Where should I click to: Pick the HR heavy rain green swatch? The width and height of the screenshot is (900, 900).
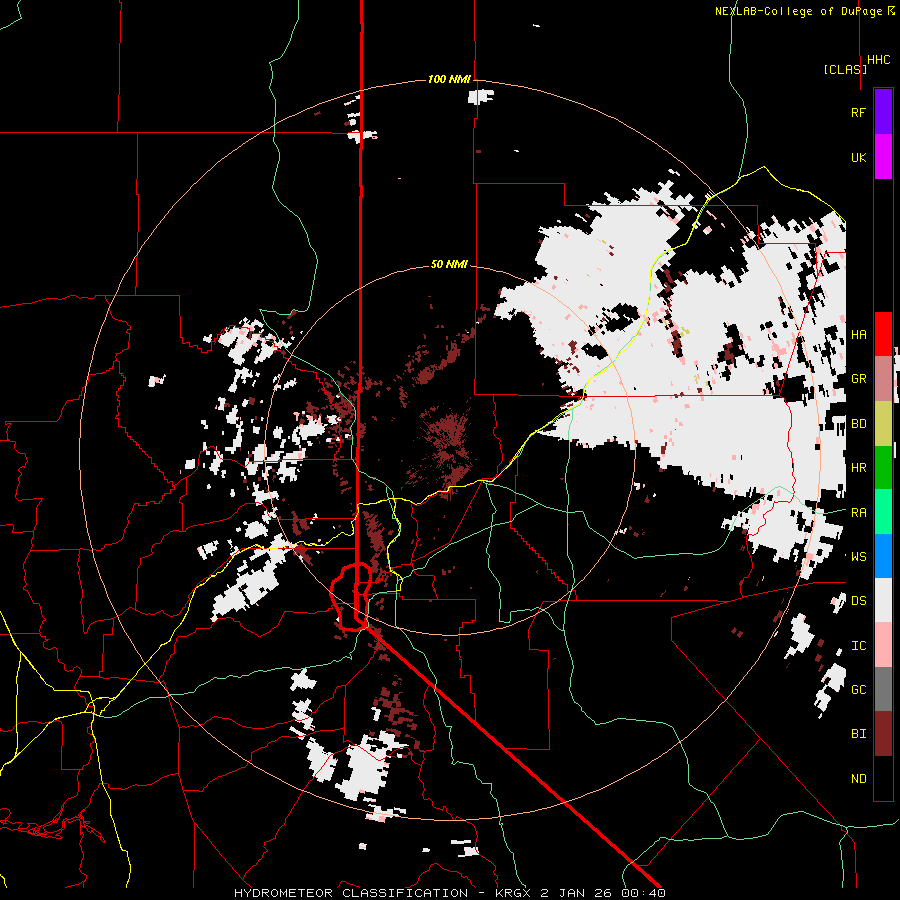click(x=883, y=467)
